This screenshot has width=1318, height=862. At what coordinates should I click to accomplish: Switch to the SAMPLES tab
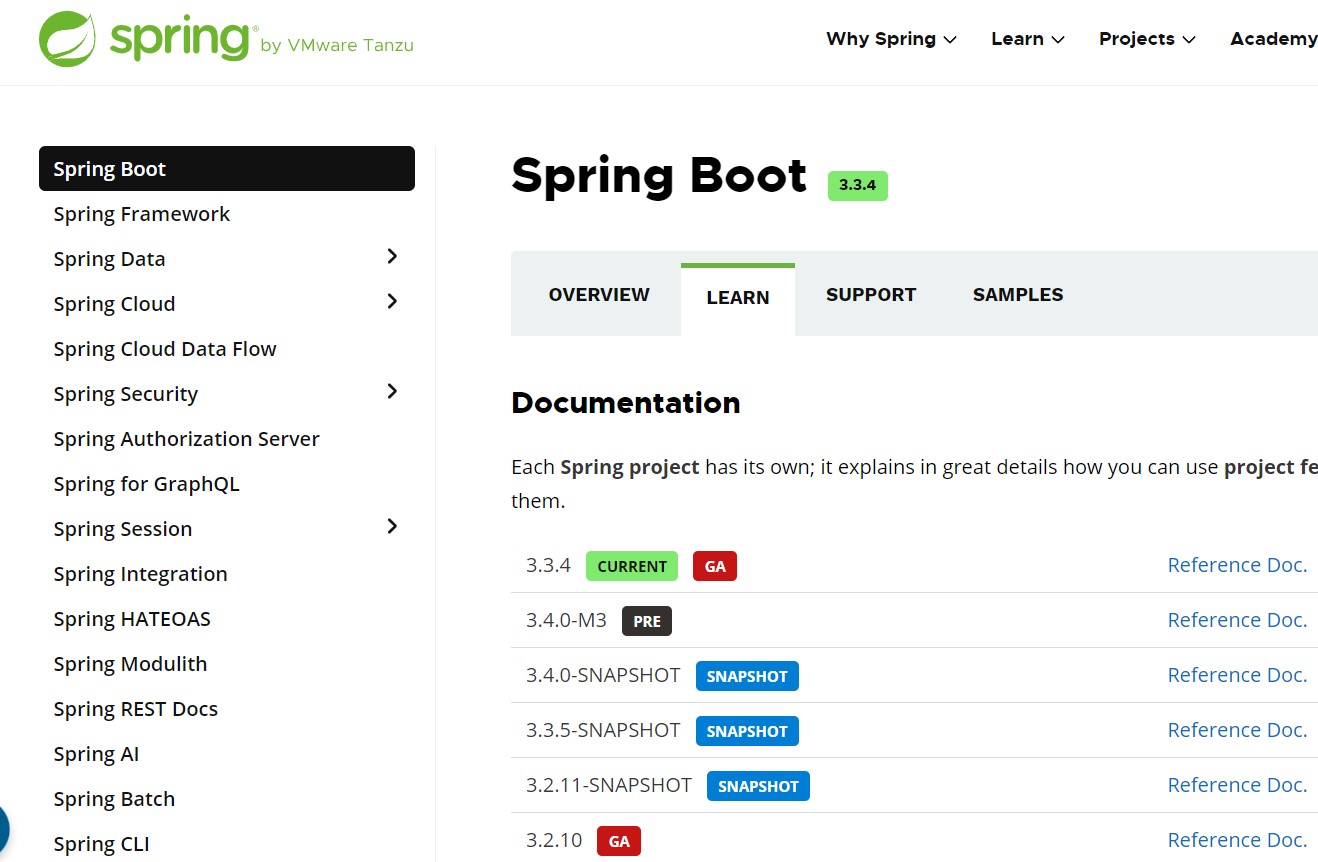(1018, 295)
